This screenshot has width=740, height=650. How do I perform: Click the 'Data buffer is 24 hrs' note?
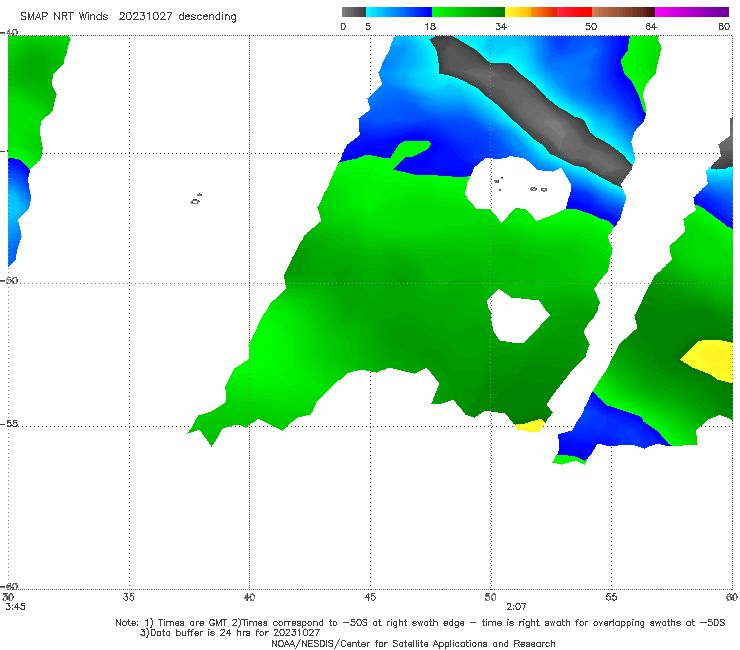(x=230, y=633)
